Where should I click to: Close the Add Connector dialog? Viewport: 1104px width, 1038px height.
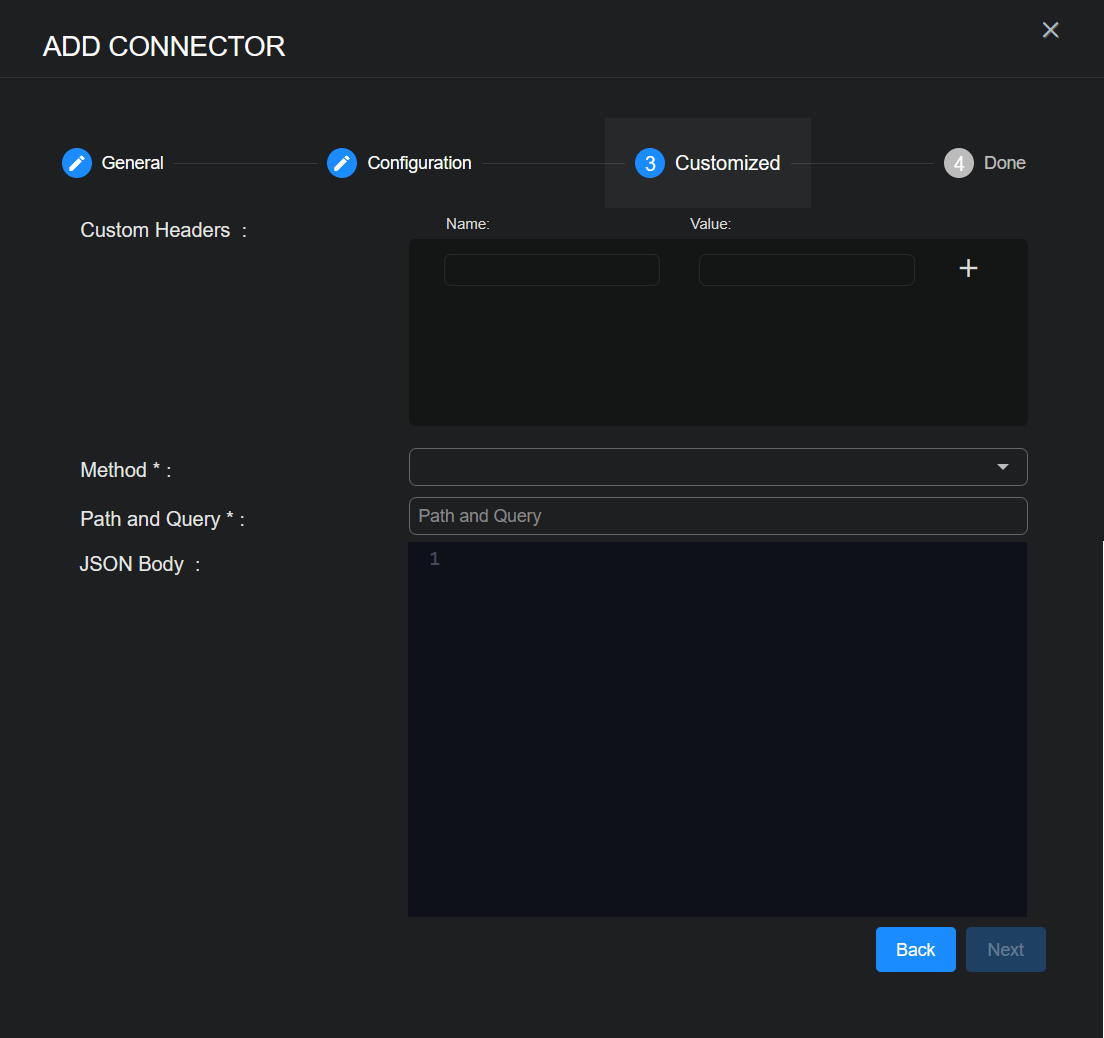point(1050,30)
